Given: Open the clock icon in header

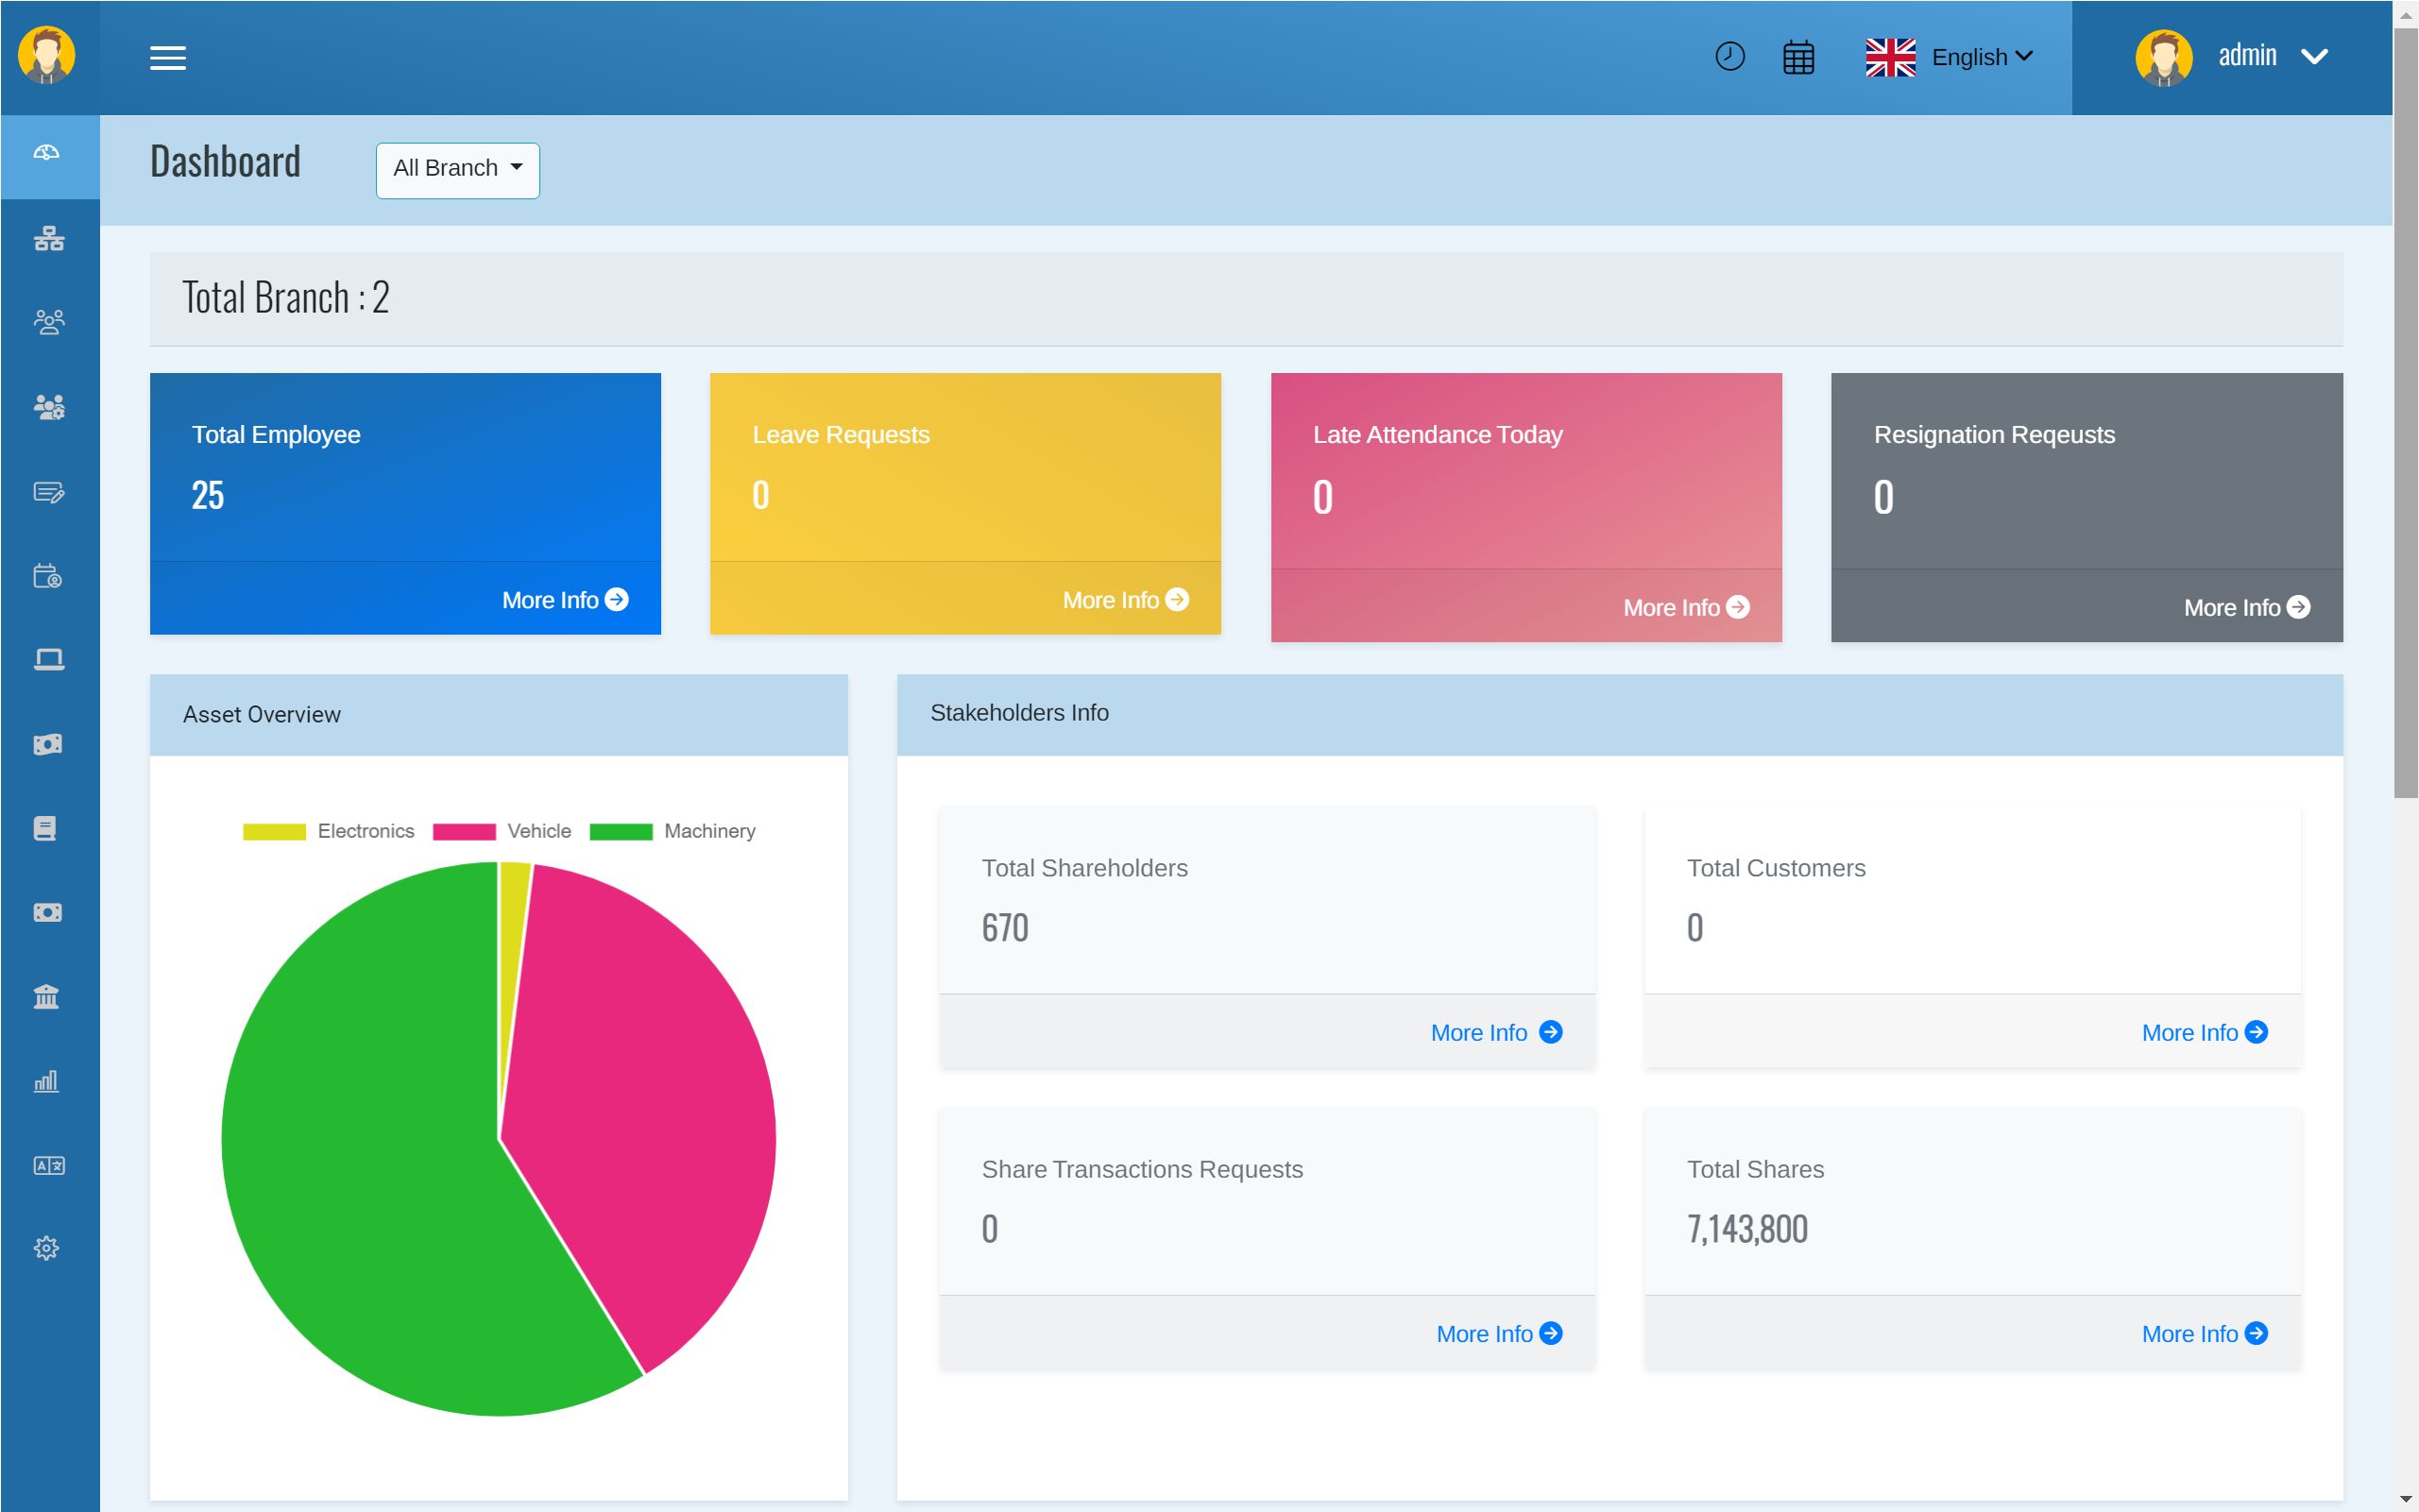Looking at the screenshot, I should click(x=1729, y=56).
